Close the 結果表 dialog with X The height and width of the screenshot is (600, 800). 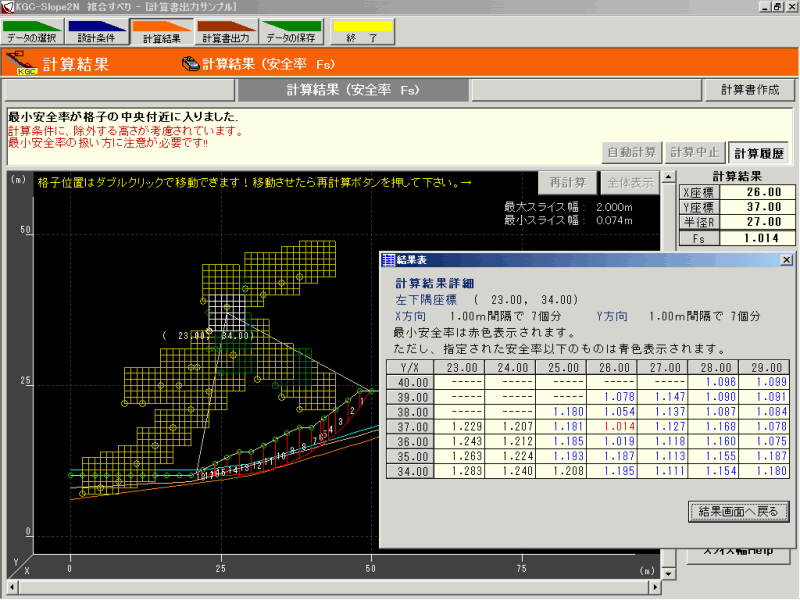(x=785, y=260)
